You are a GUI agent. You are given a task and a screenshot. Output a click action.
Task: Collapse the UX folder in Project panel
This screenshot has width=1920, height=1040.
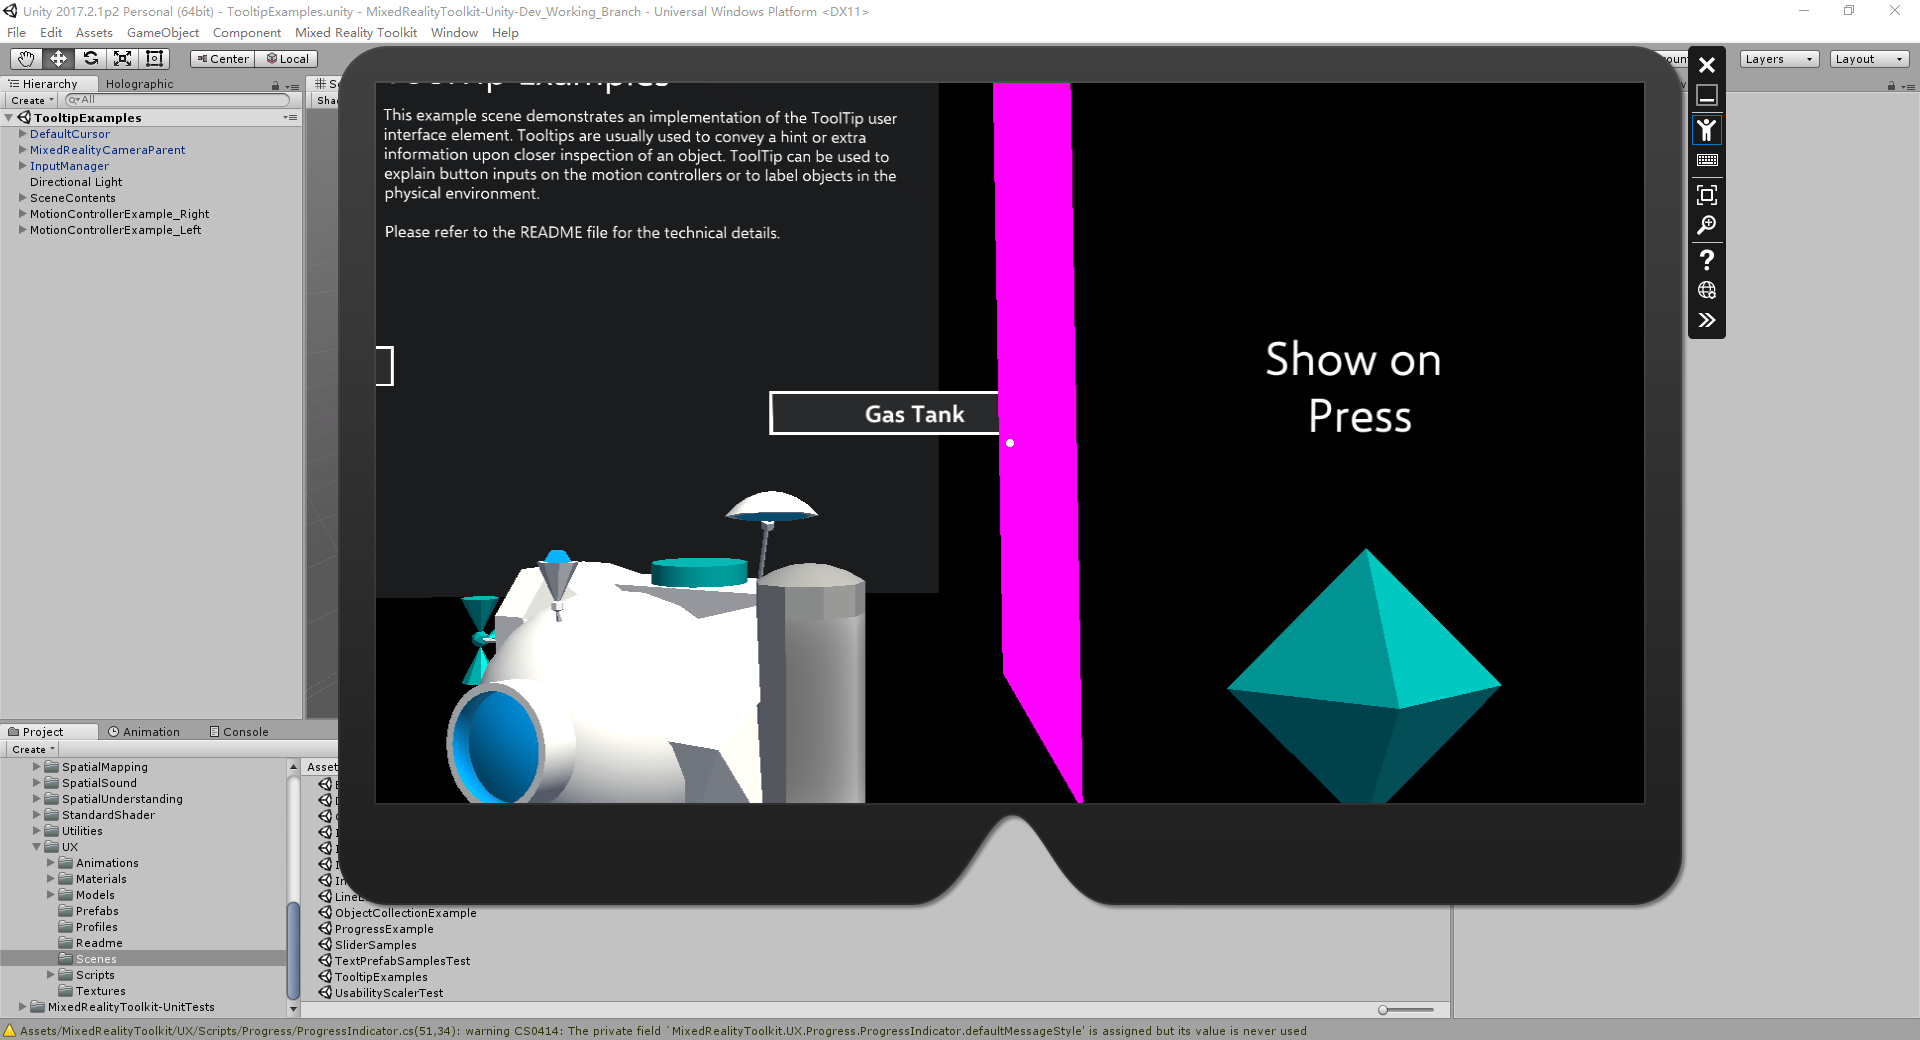click(39, 847)
